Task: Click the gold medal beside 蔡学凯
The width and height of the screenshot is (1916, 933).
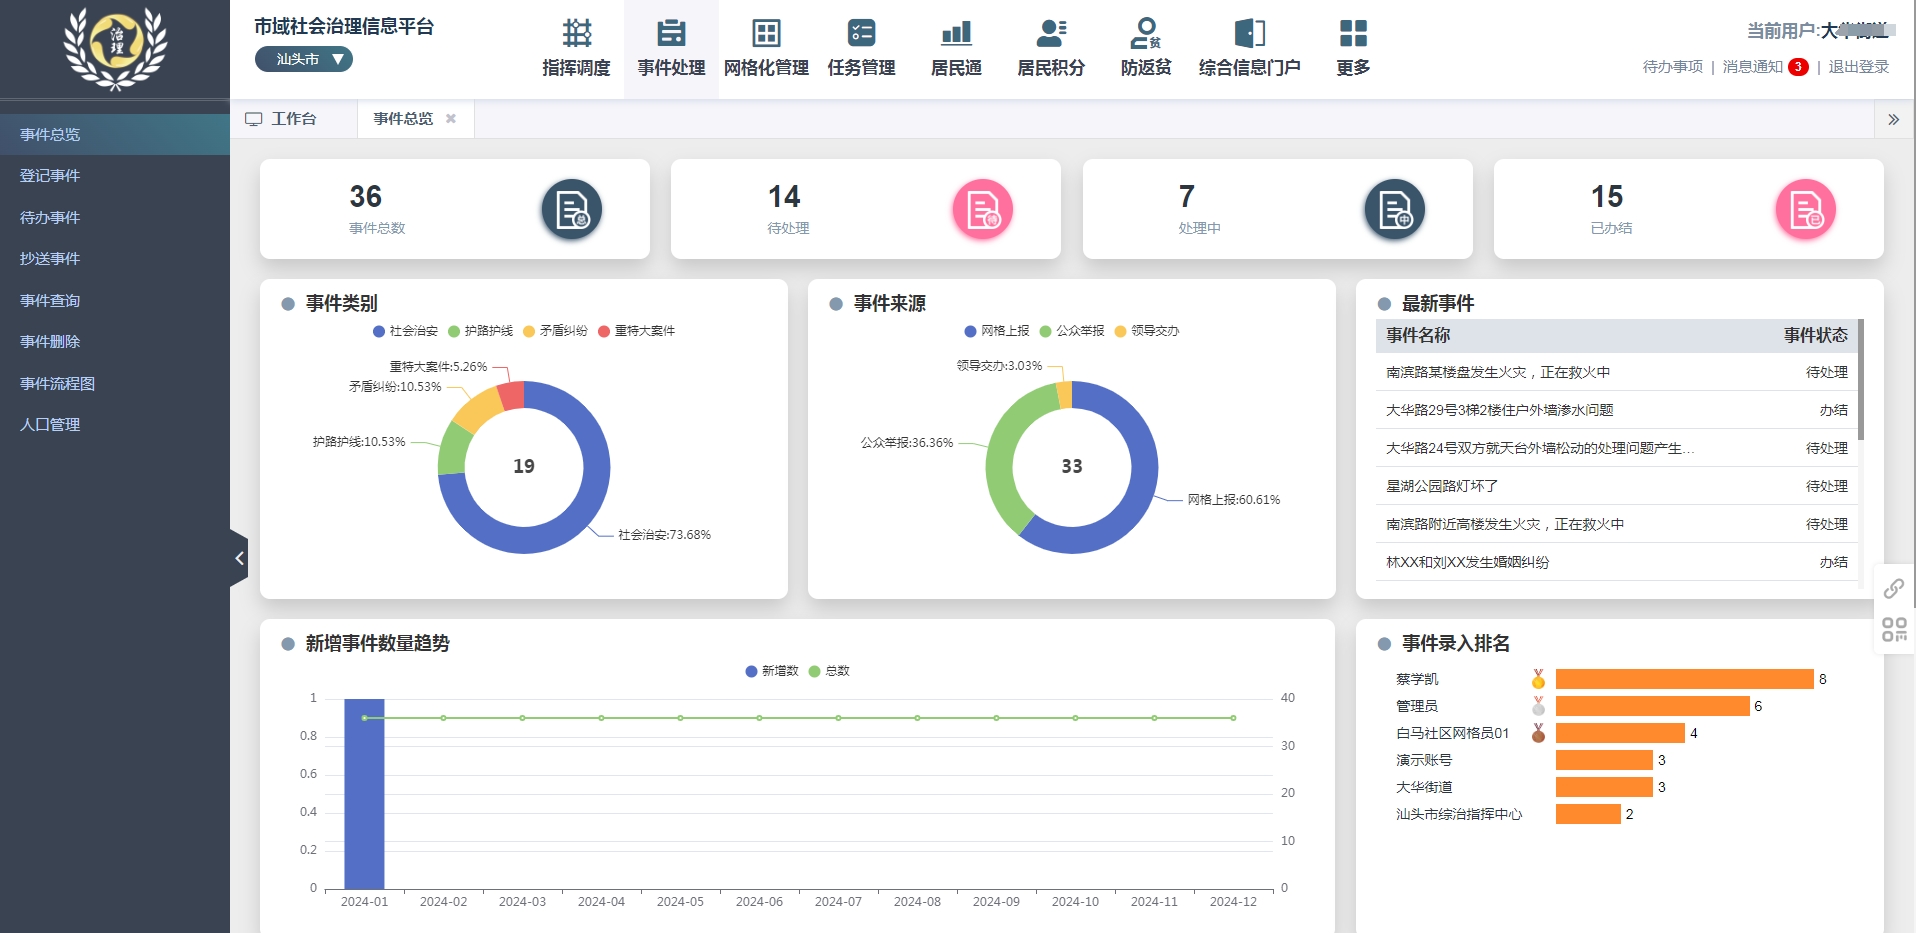Action: click(1538, 679)
